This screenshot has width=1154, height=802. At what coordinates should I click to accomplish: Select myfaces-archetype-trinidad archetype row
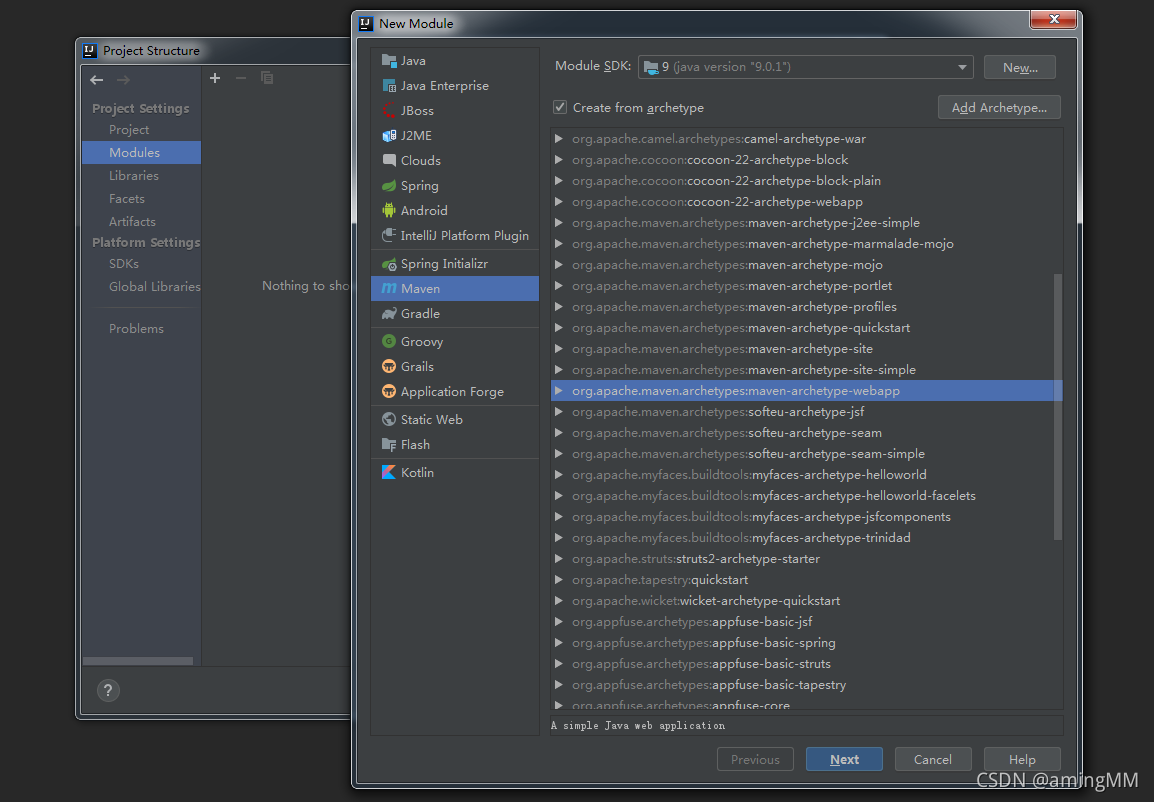pyautogui.click(x=807, y=537)
